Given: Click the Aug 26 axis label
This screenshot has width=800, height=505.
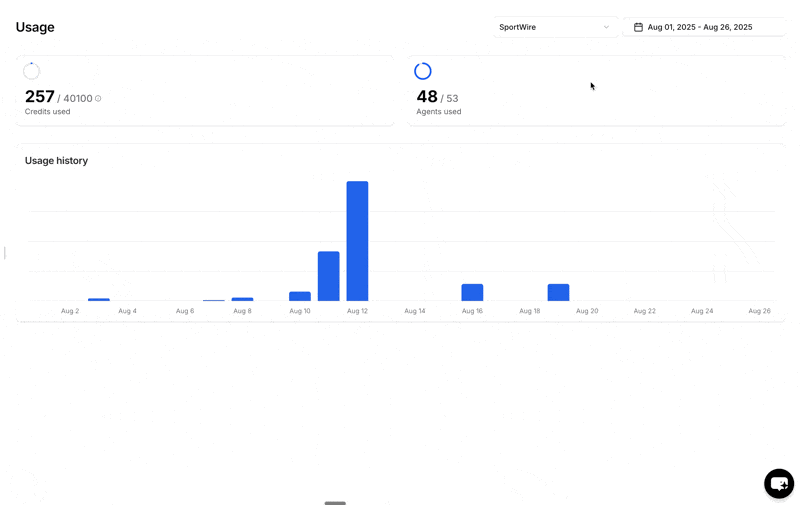Looking at the screenshot, I should coord(759,311).
